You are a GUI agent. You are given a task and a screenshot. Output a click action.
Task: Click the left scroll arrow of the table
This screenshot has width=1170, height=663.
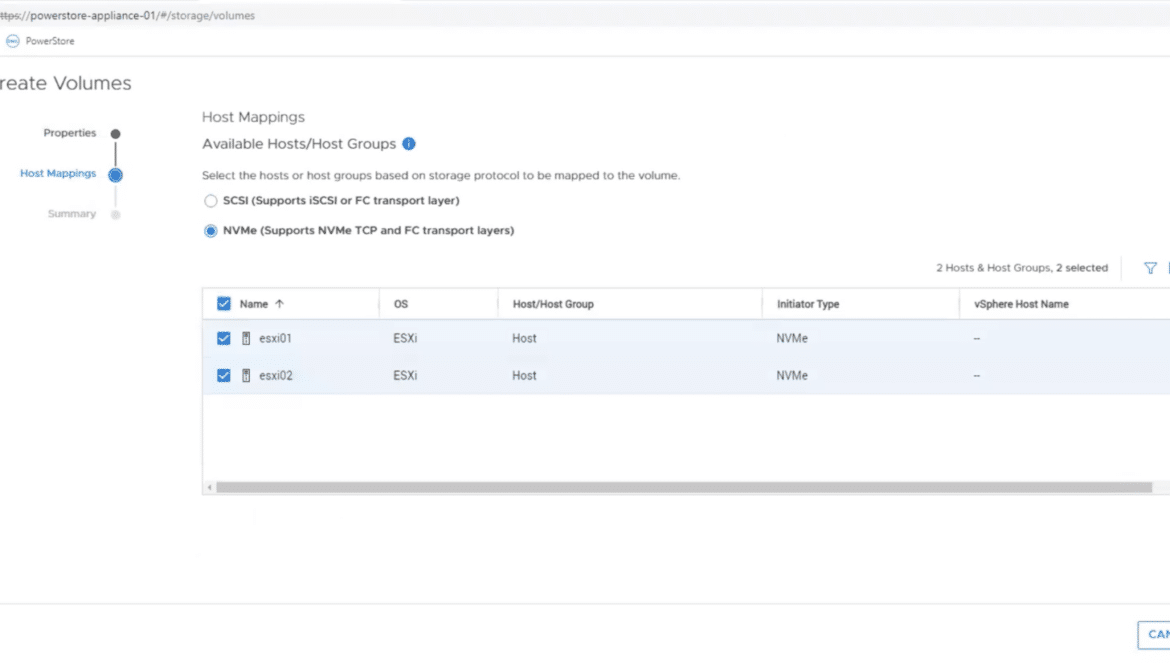tap(210, 488)
